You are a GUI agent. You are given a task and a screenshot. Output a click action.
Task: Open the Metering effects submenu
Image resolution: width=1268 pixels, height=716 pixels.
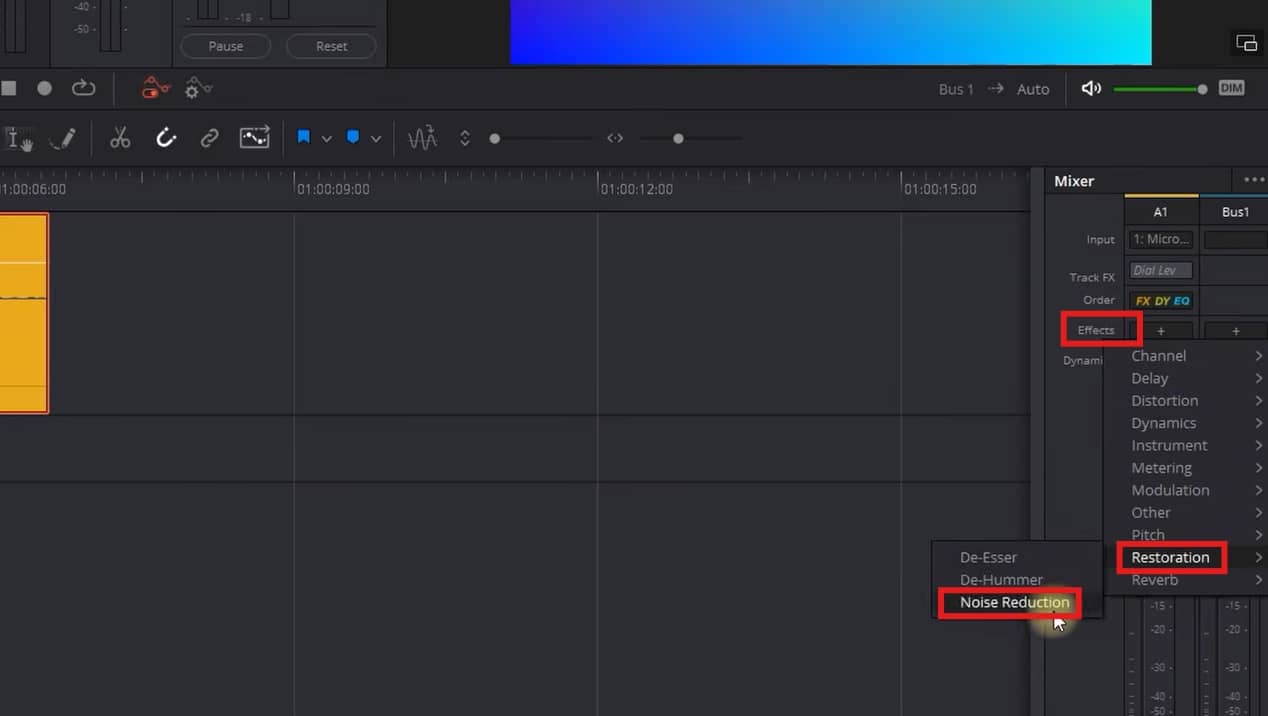click(x=1186, y=467)
